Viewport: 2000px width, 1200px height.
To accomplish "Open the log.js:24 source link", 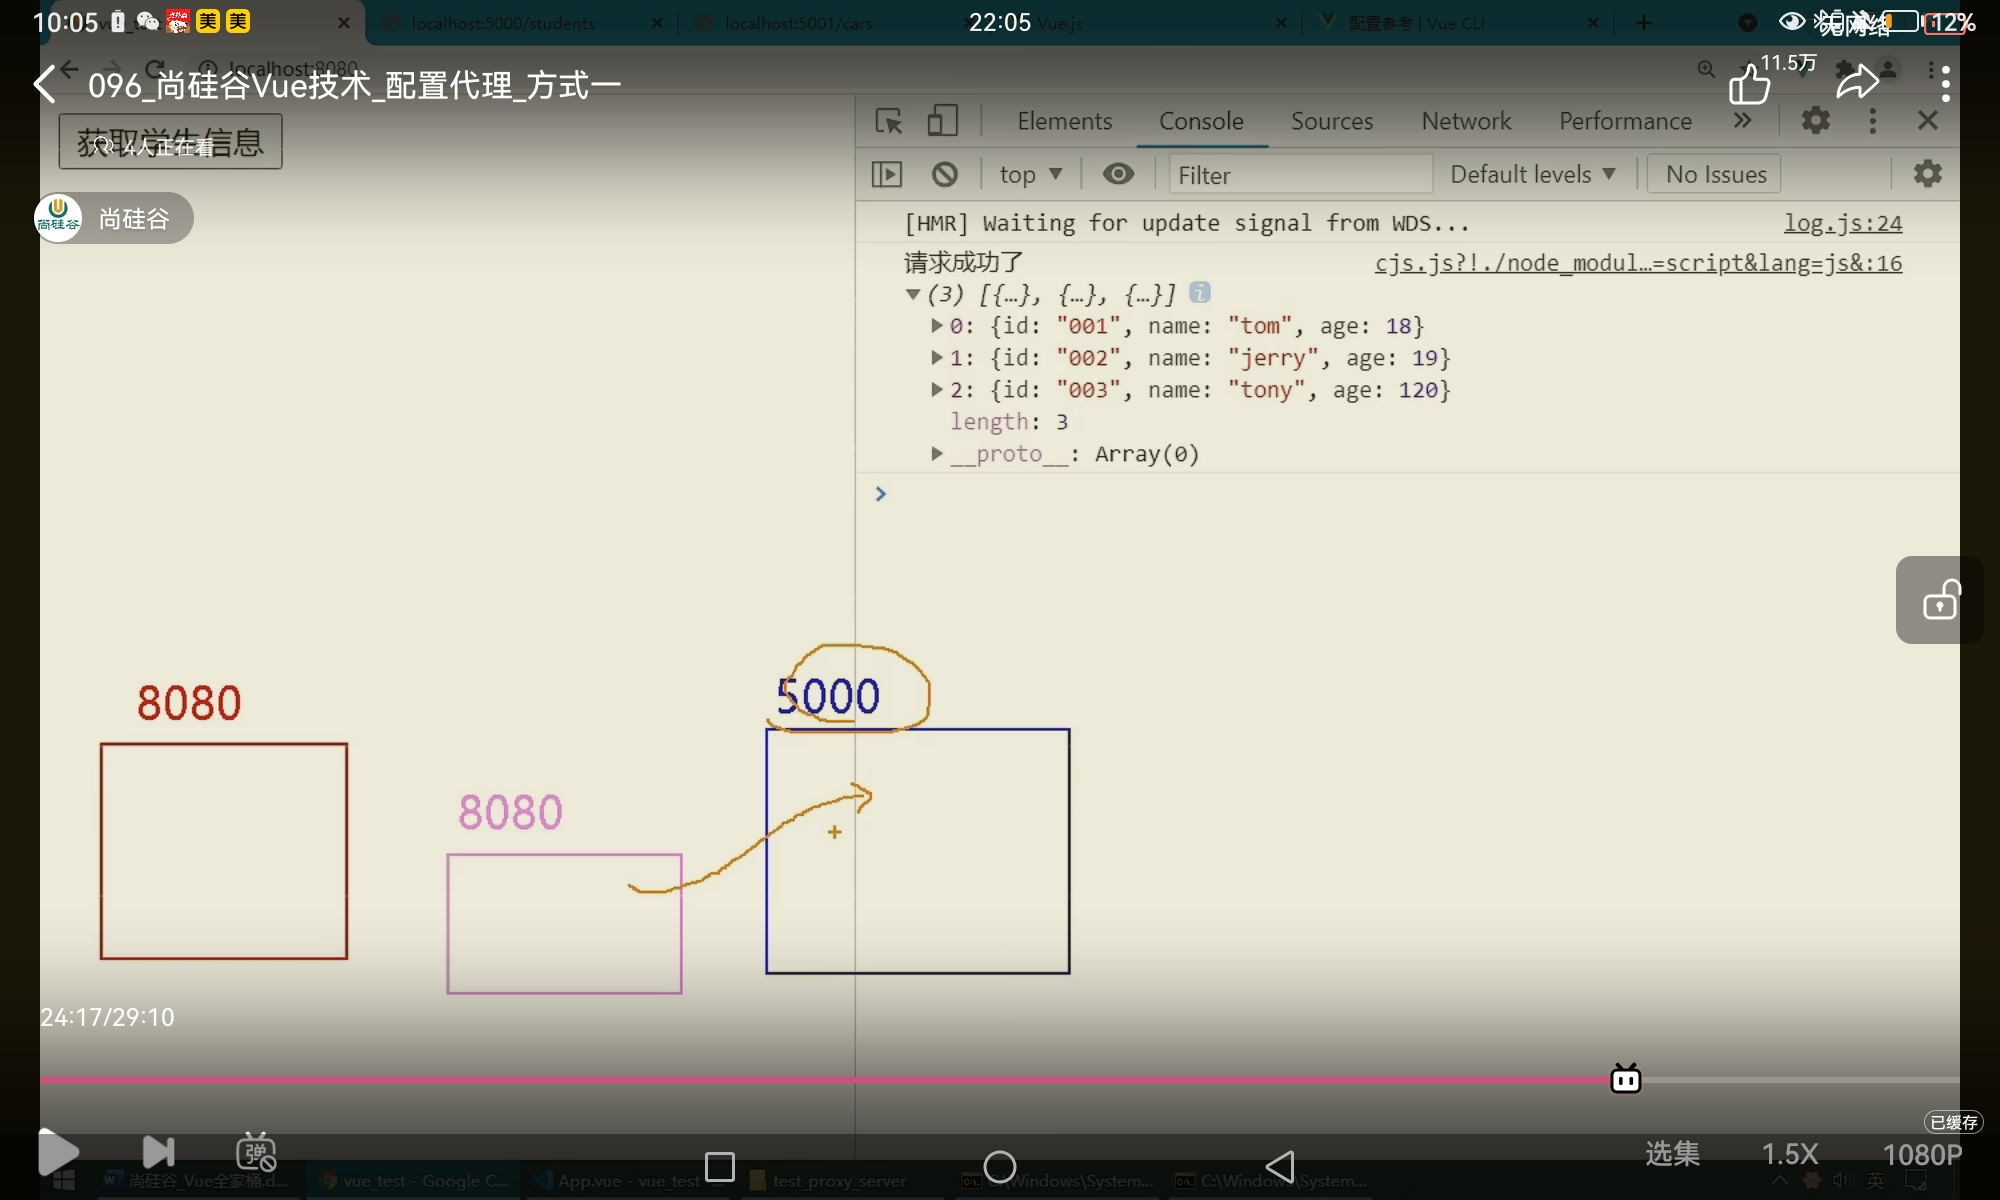I will [1842, 223].
